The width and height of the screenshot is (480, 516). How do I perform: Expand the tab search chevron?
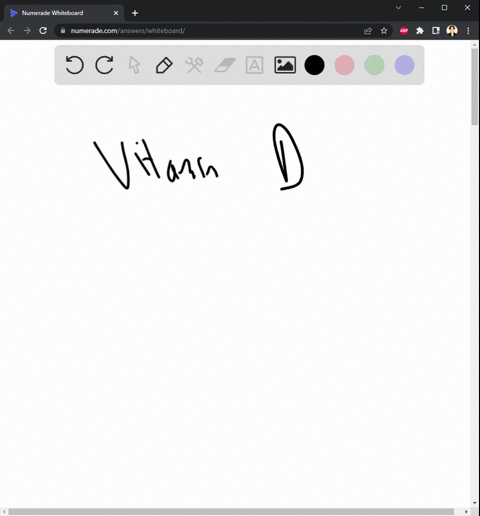point(398,8)
